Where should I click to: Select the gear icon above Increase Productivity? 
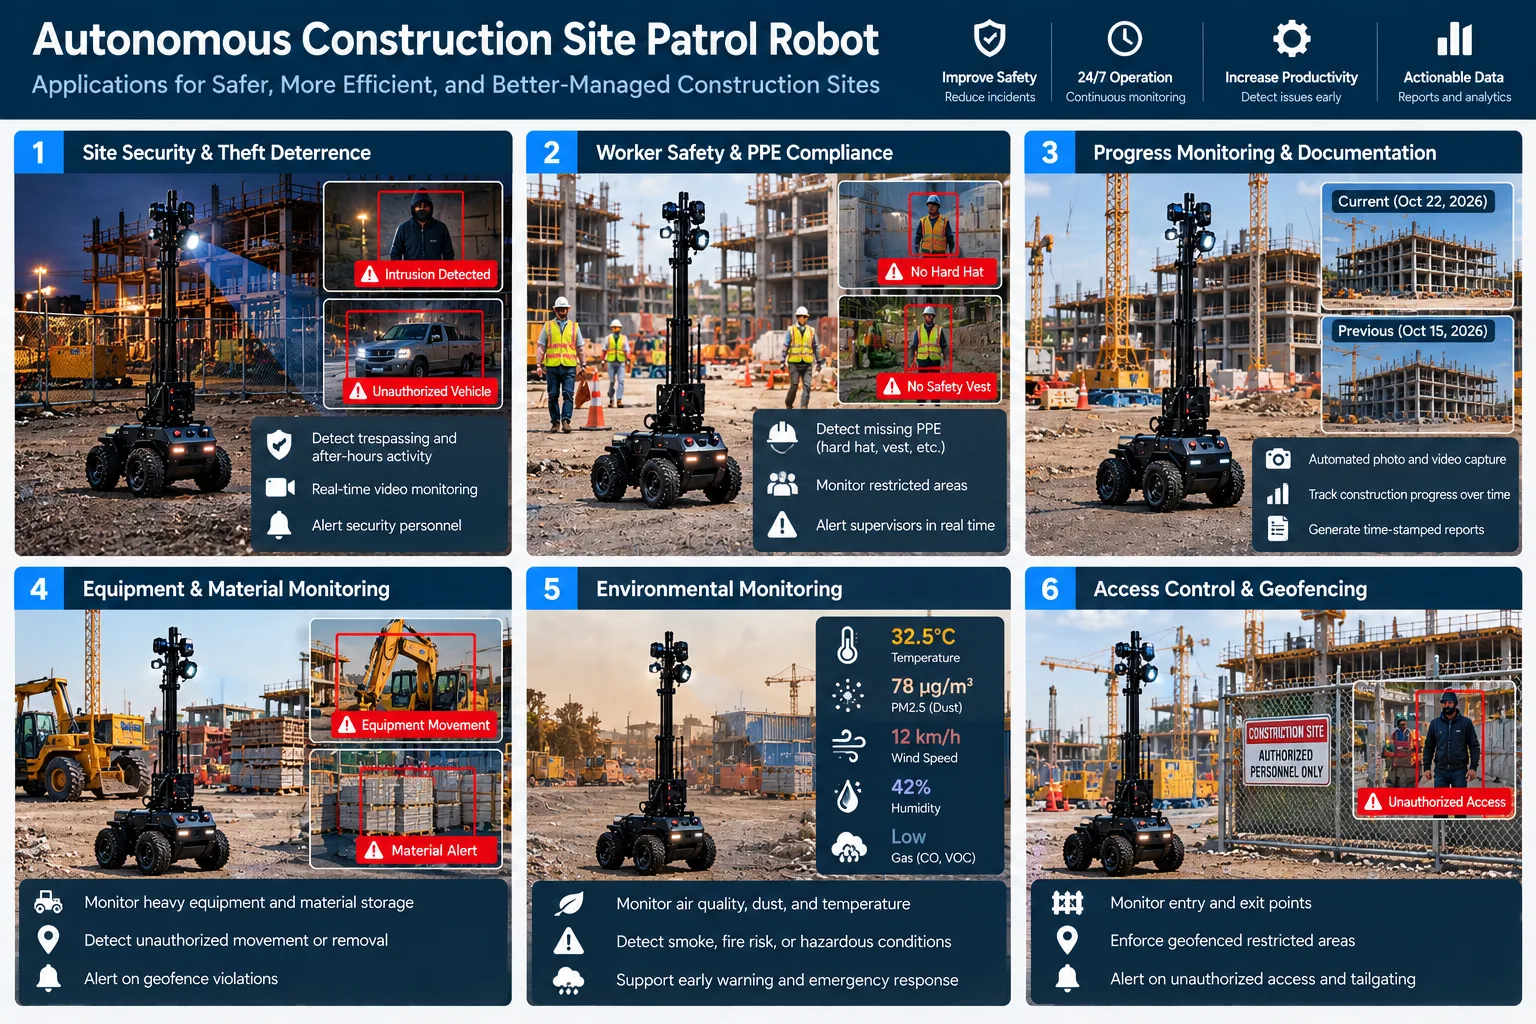(1291, 39)
